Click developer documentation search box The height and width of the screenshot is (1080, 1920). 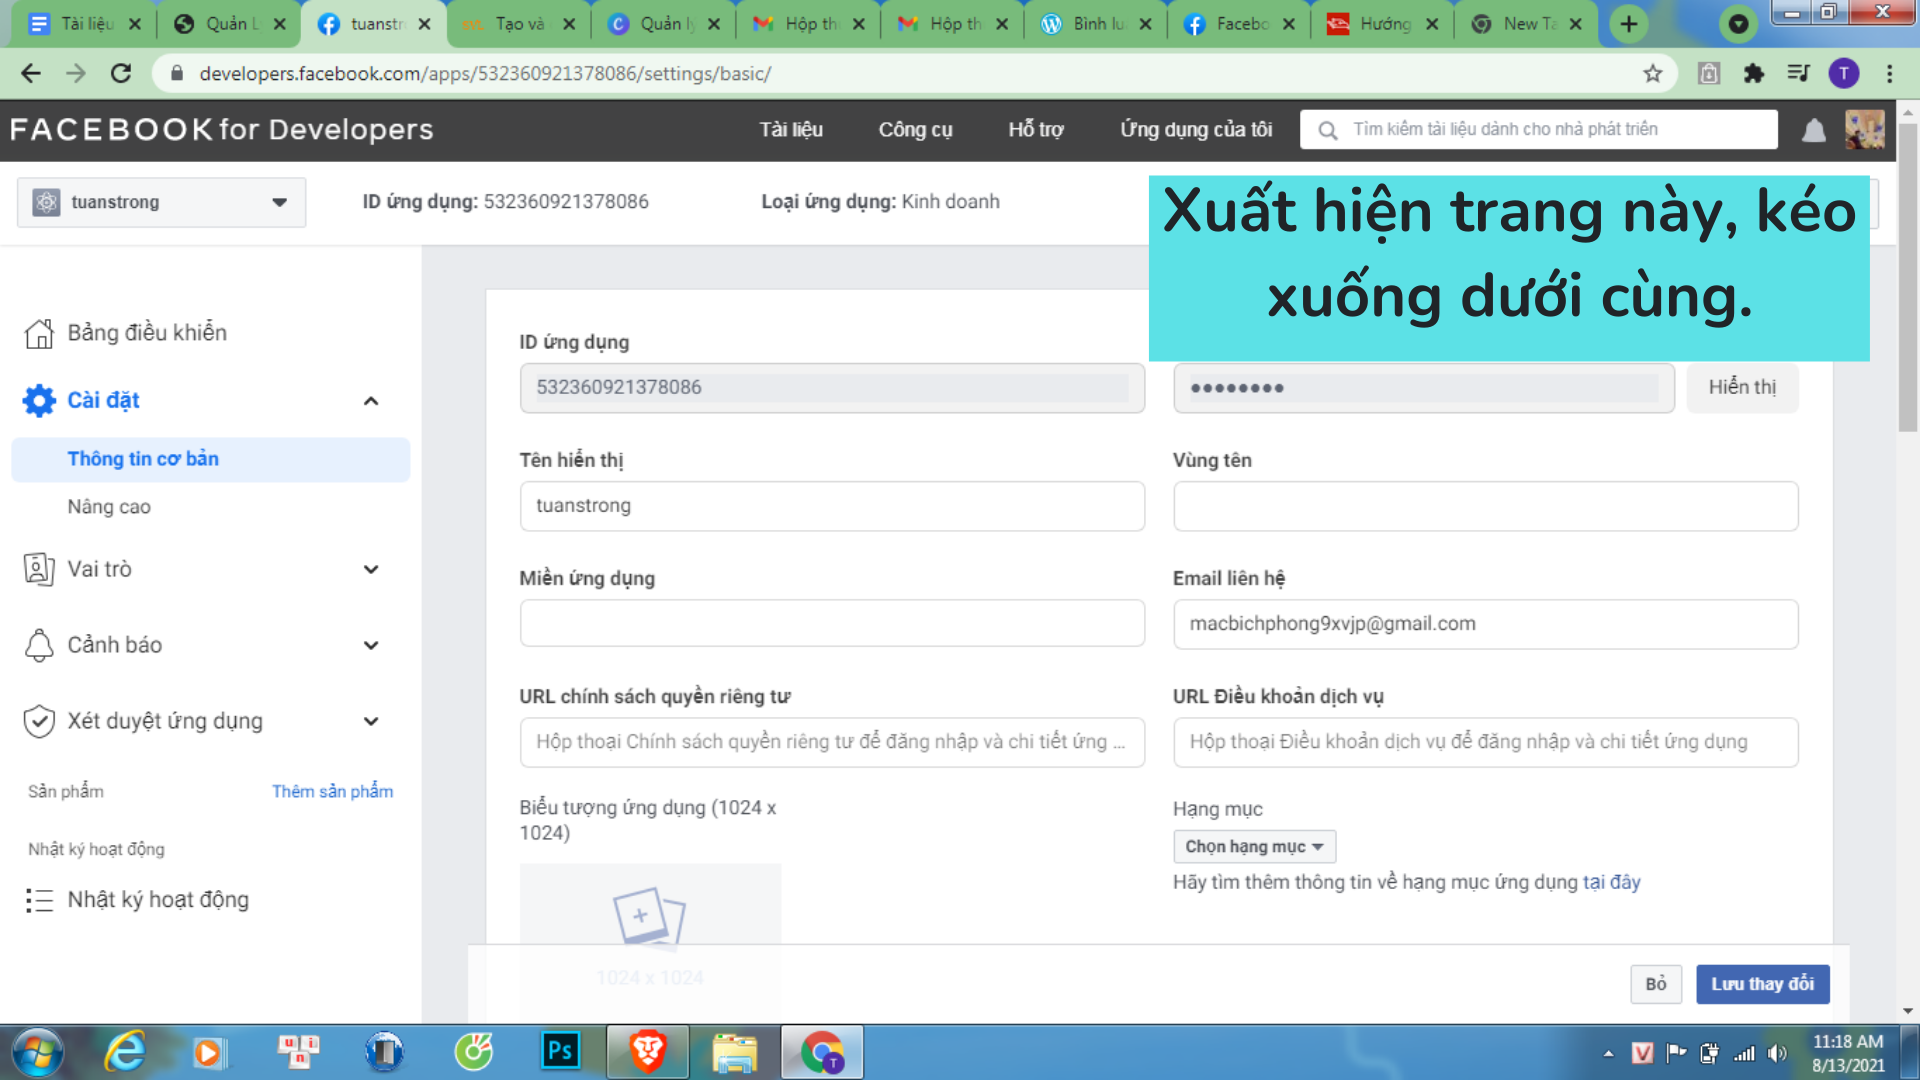pyautogui.click(x=1538, y=130)
